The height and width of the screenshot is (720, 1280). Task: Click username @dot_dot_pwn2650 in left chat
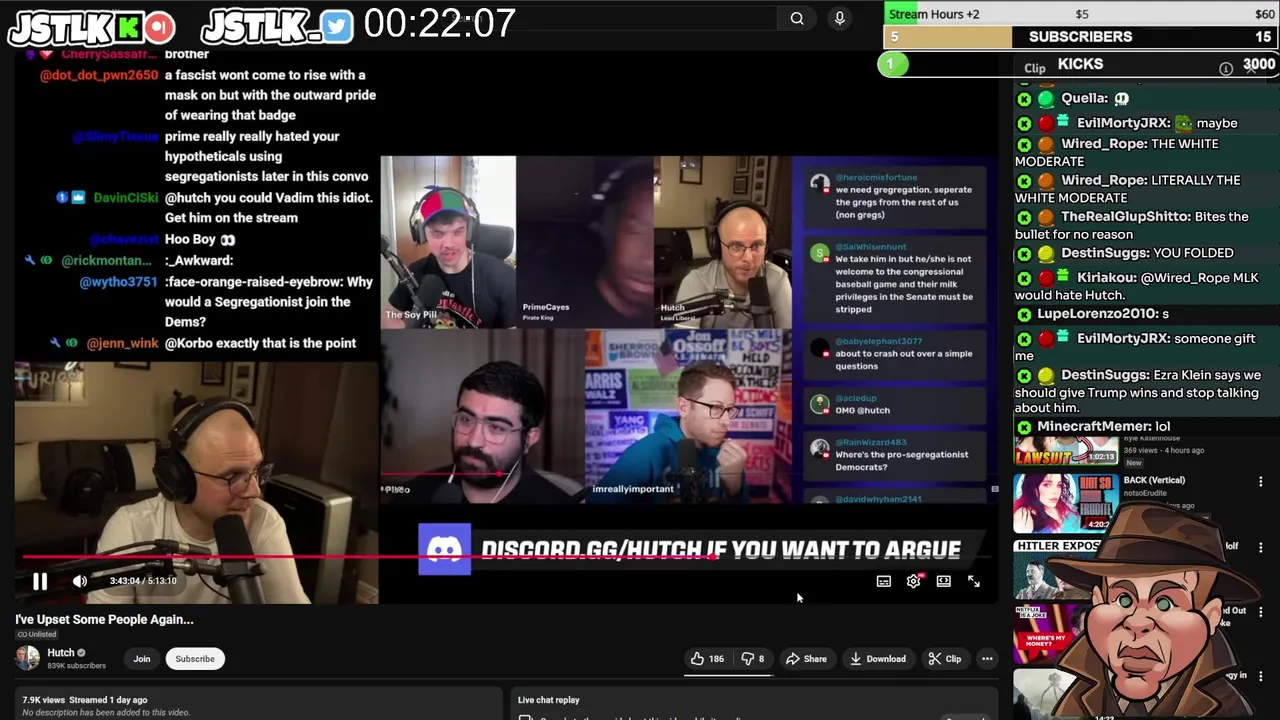point(99,75)
